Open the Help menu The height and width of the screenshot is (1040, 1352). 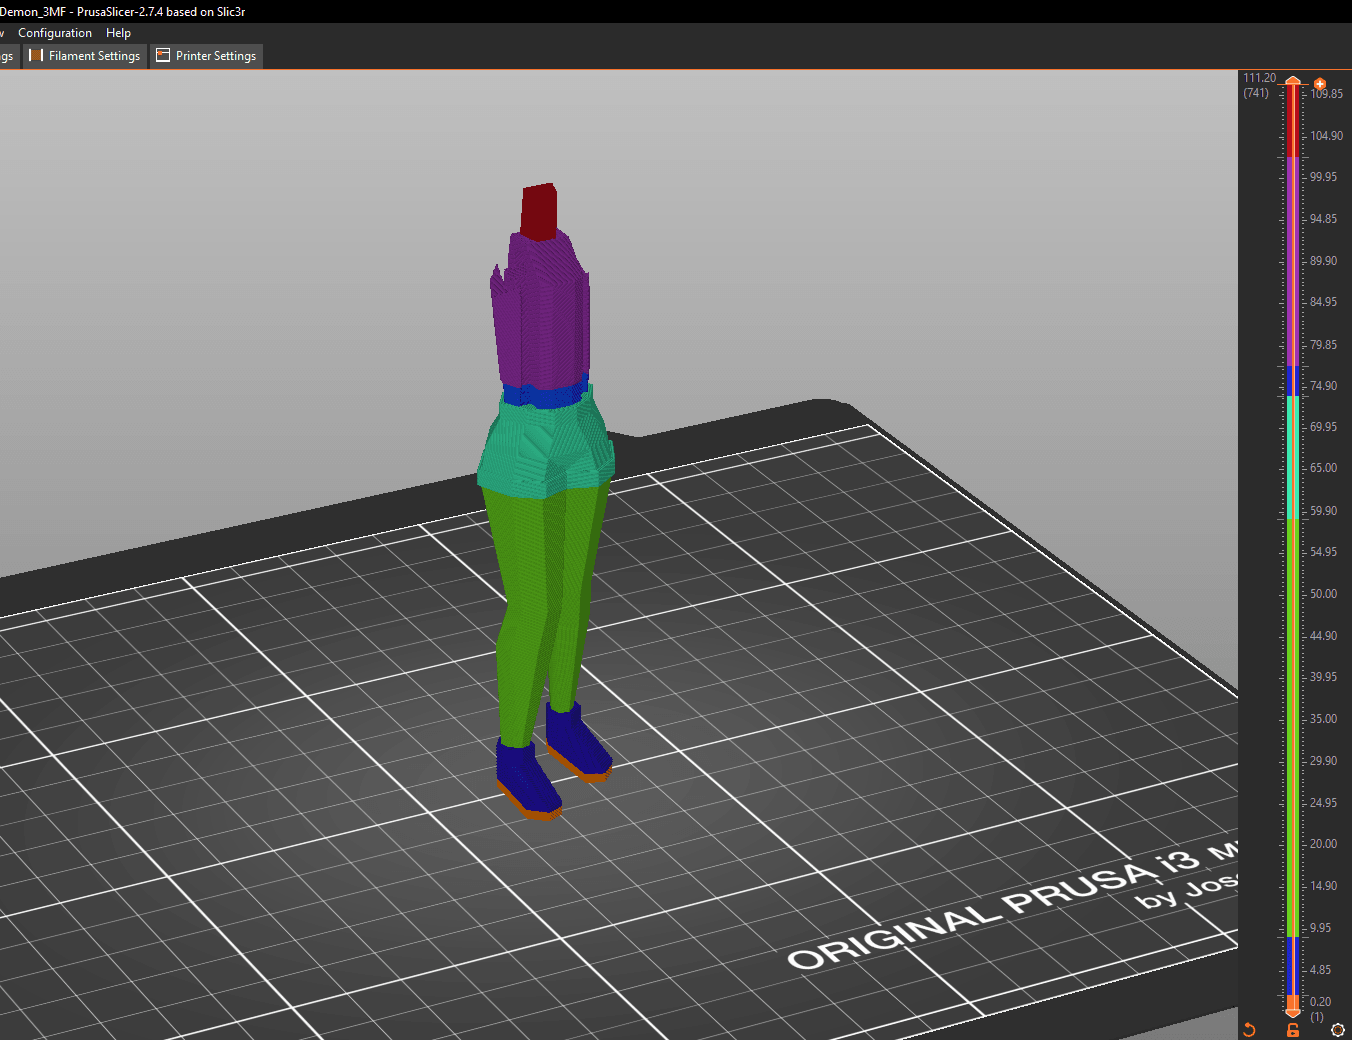pos(118,33)
